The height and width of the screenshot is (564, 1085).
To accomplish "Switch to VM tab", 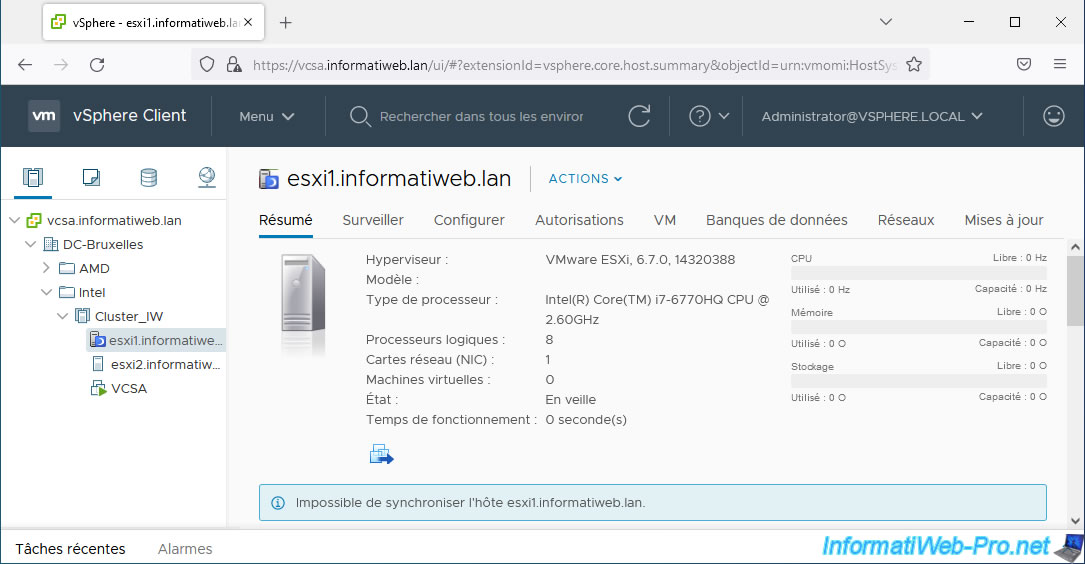I will pos(665,220).
